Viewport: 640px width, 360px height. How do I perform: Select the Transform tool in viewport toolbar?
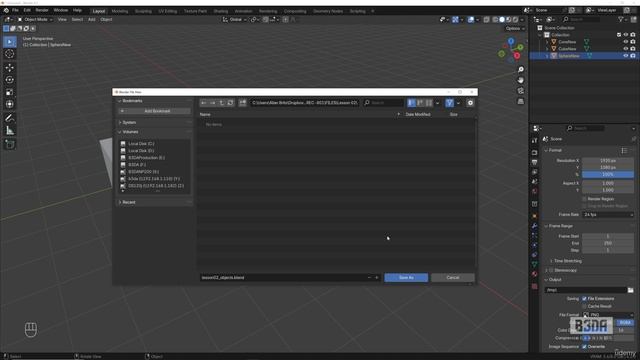9,104
